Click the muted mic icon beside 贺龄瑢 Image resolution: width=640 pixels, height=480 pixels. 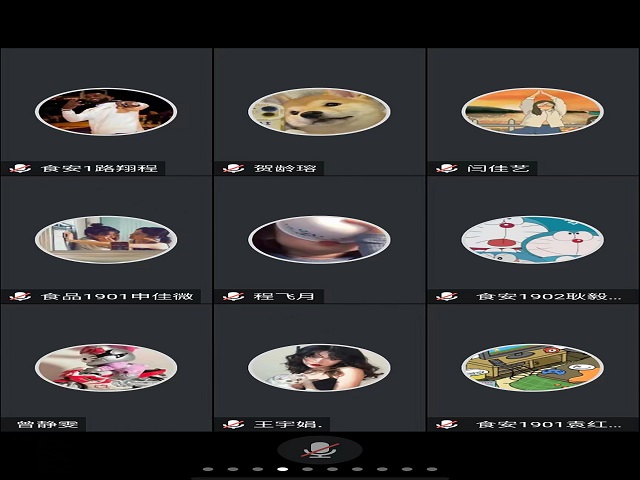(234, 168)
